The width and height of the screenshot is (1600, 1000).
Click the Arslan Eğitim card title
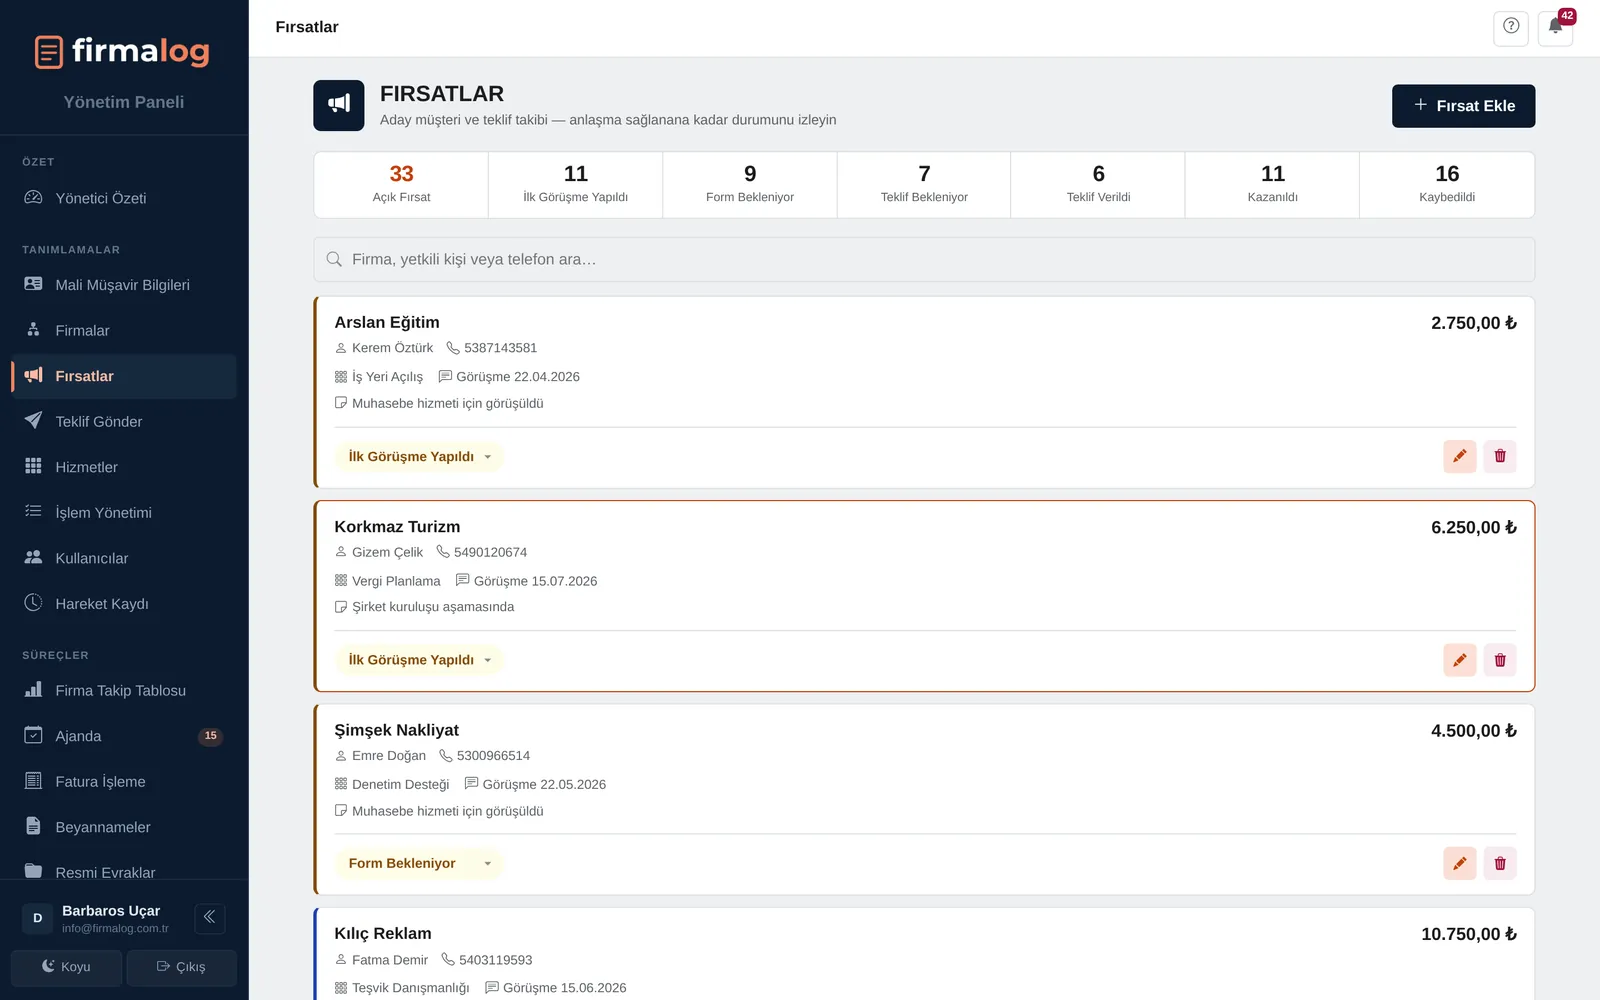click(x=387, y=322)
